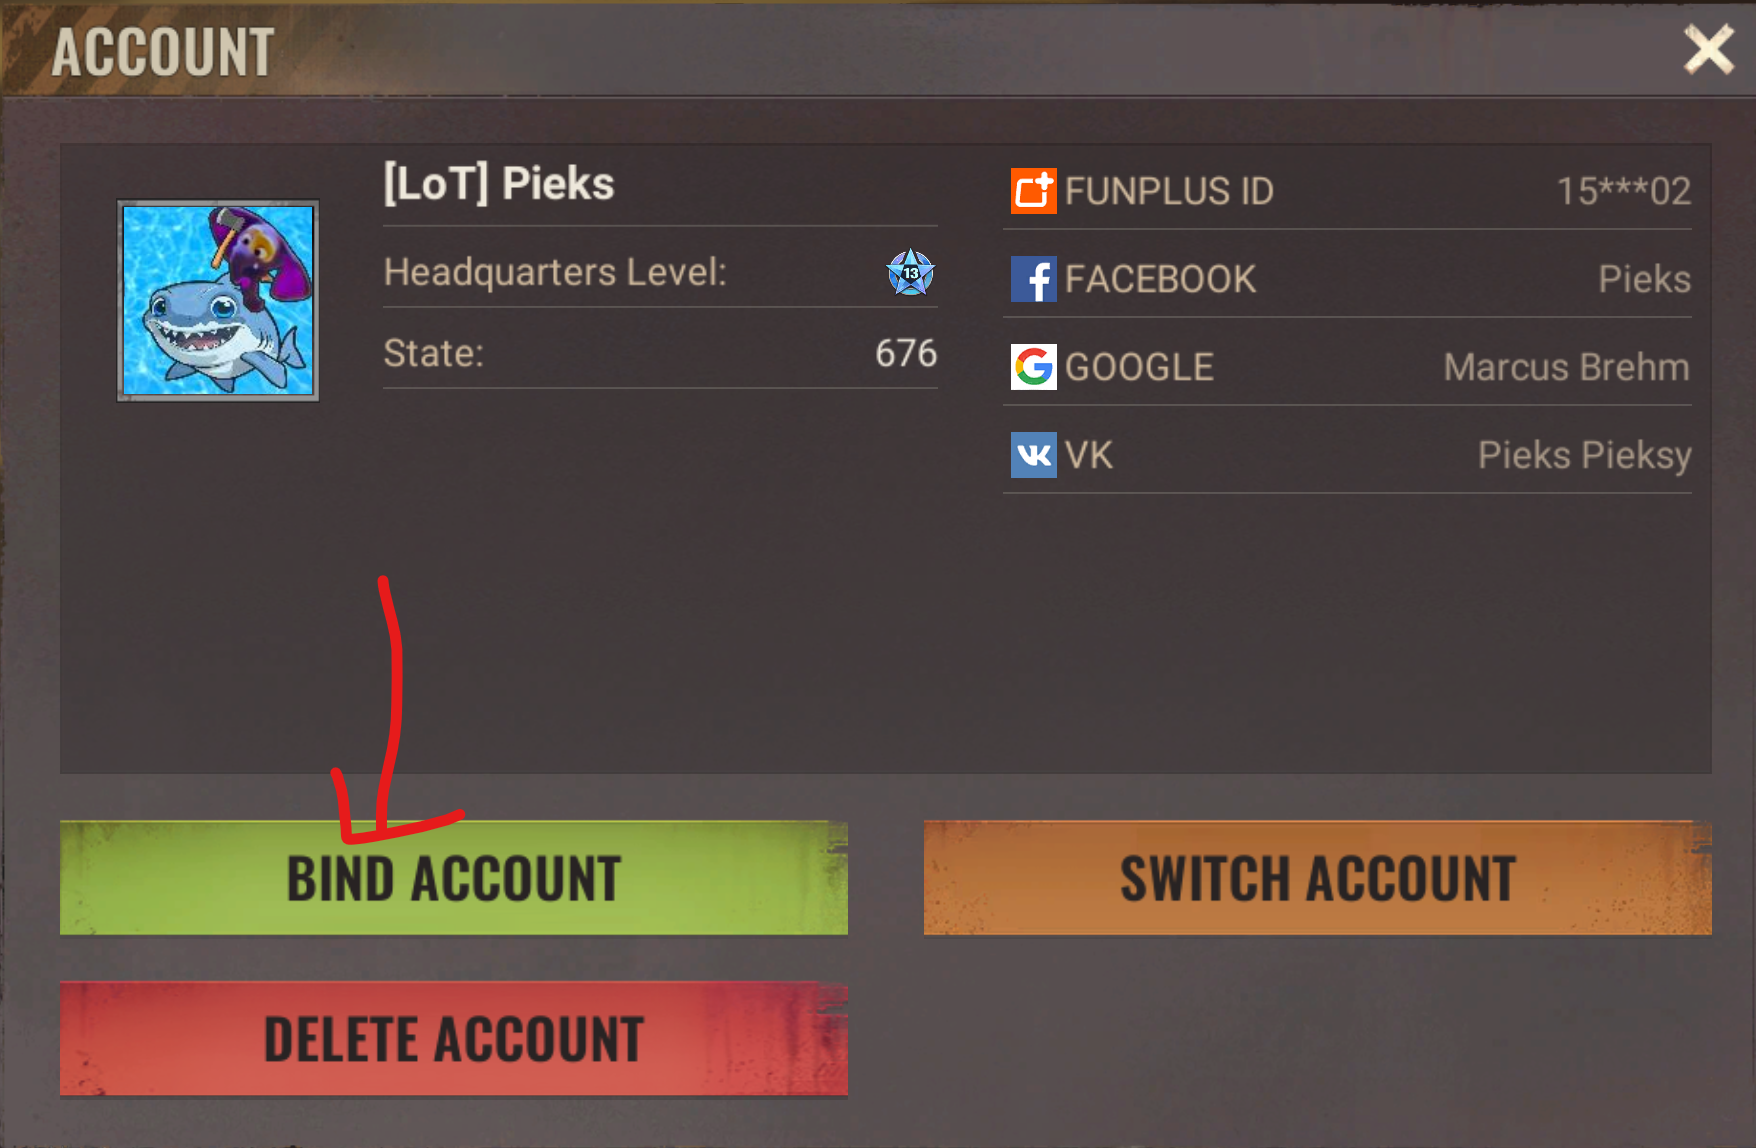Click the player name [LoT] Pieks
The height and width of the screenshot is (1148, 1756).
499,183
